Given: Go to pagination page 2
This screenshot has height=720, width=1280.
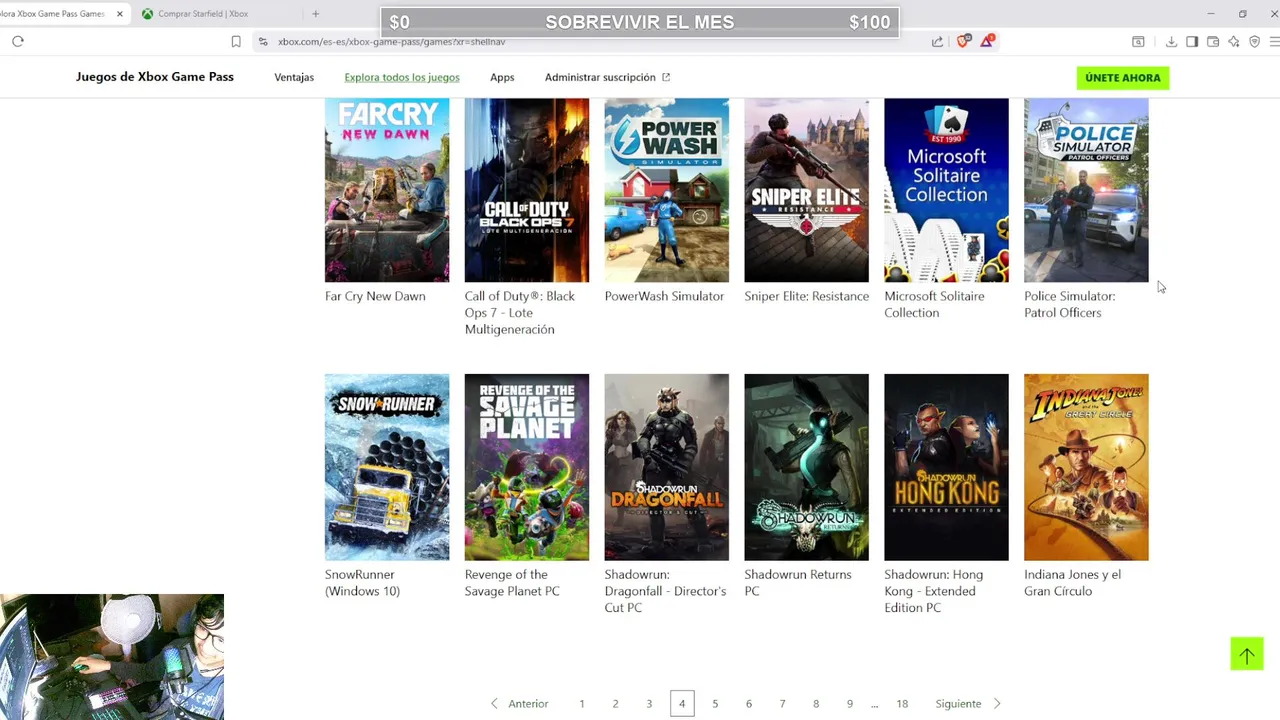Looking at the screenshot, I should coord(615,704).
